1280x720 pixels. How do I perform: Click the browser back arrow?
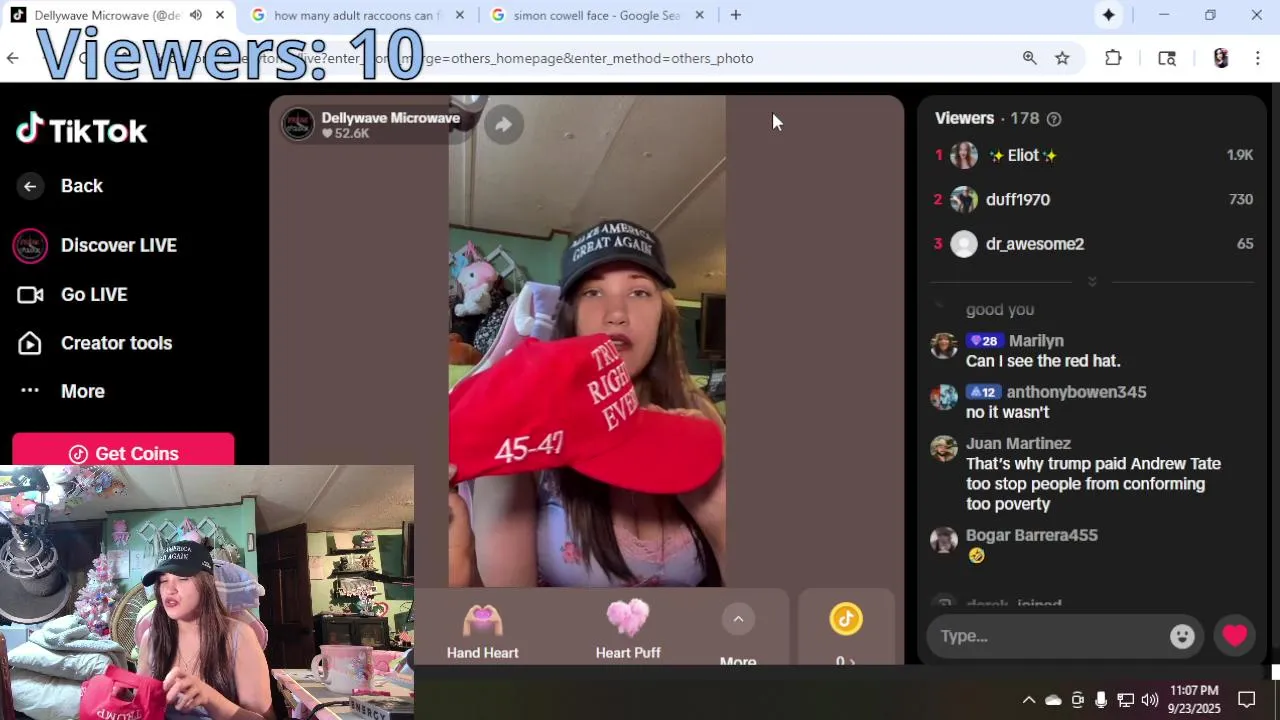(x=12, y=58)
